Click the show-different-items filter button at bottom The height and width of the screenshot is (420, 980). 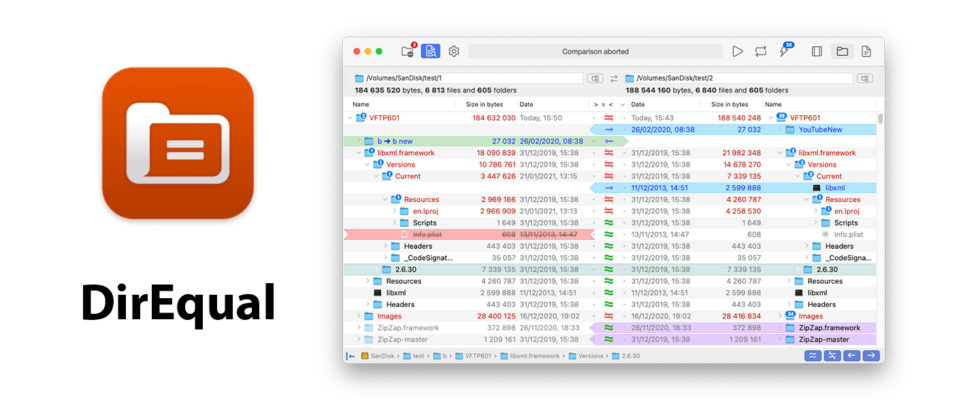832,356
